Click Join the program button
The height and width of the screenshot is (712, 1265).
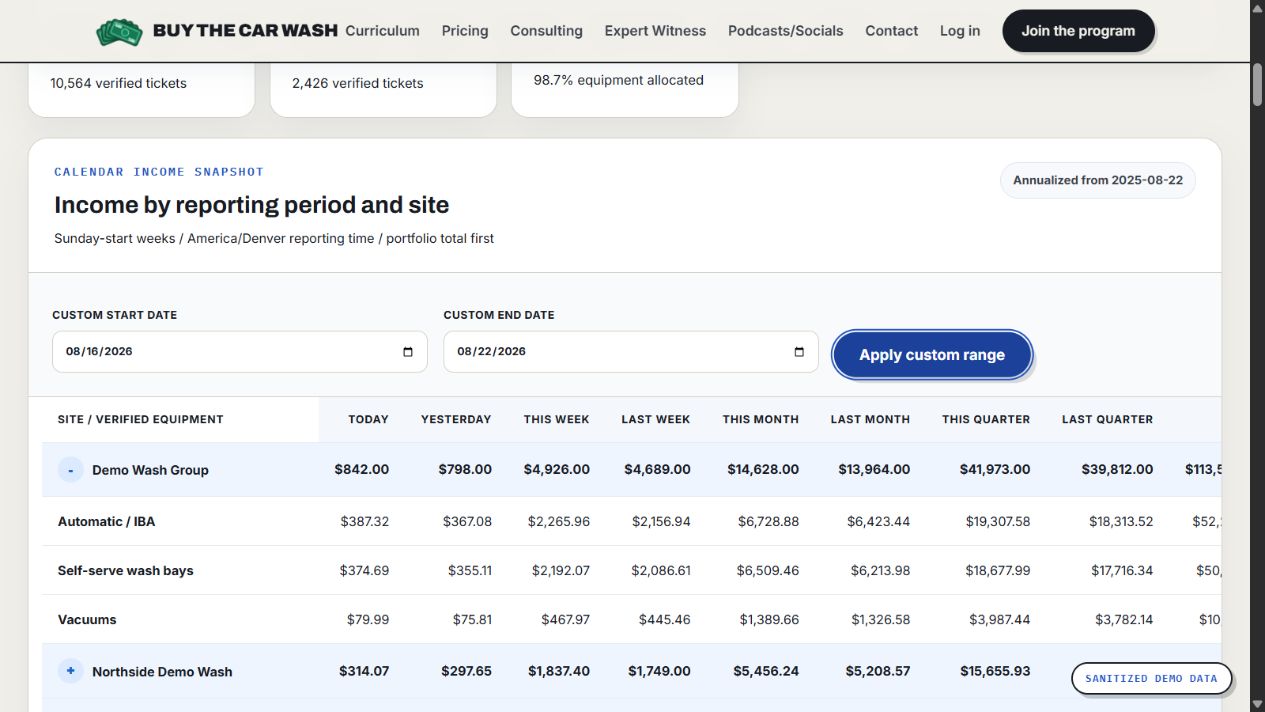point(1078,31)
